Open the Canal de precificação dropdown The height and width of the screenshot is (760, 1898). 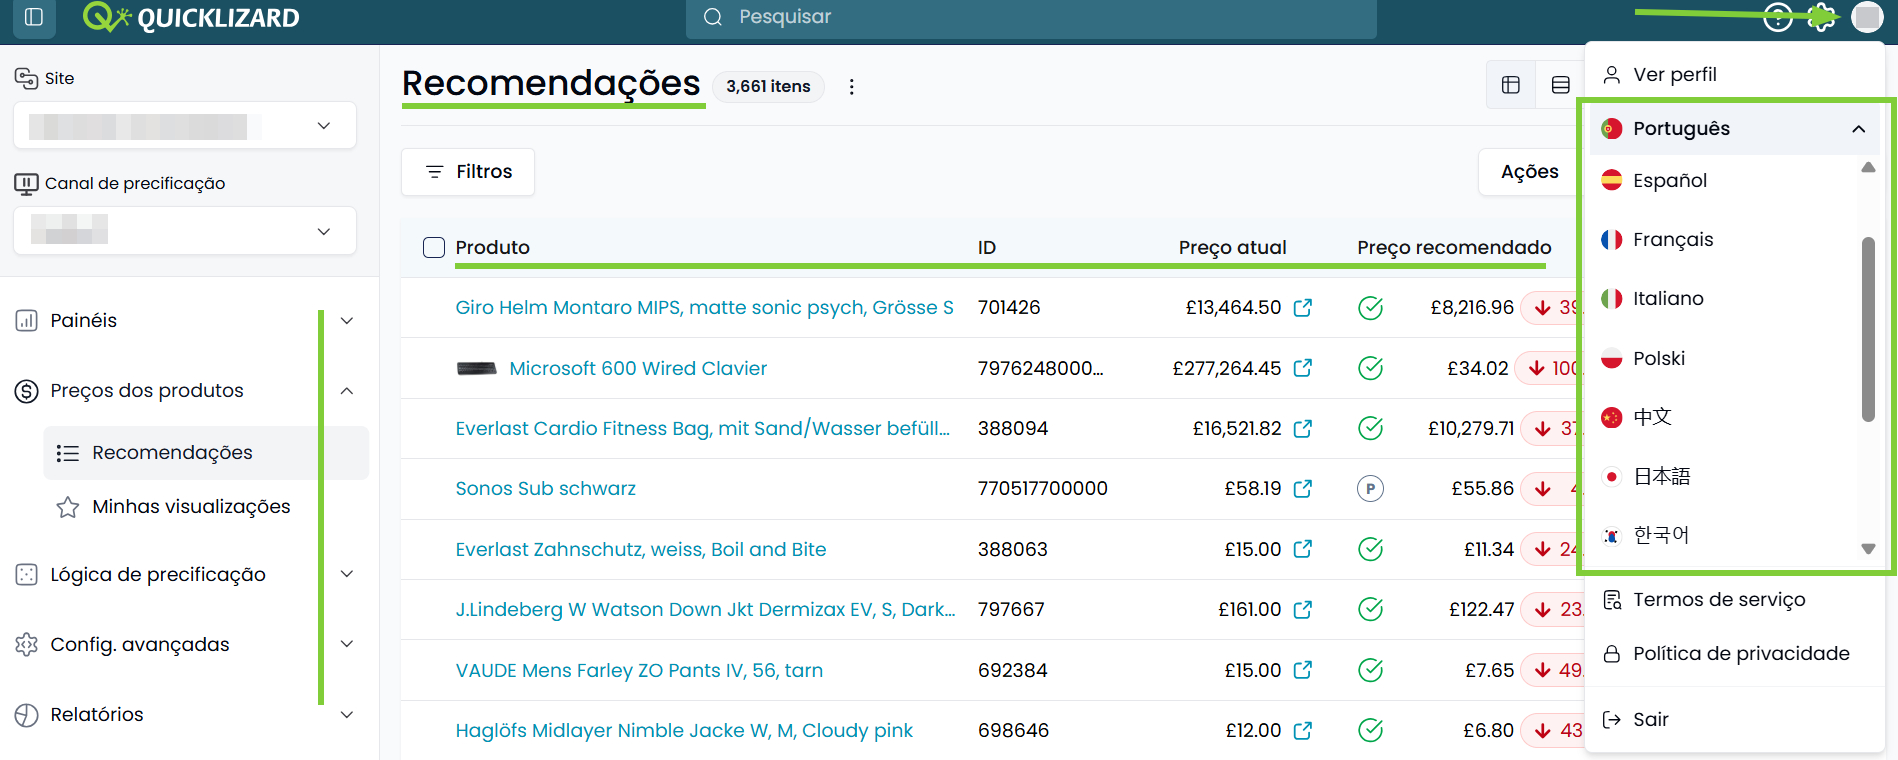point(185,231)
